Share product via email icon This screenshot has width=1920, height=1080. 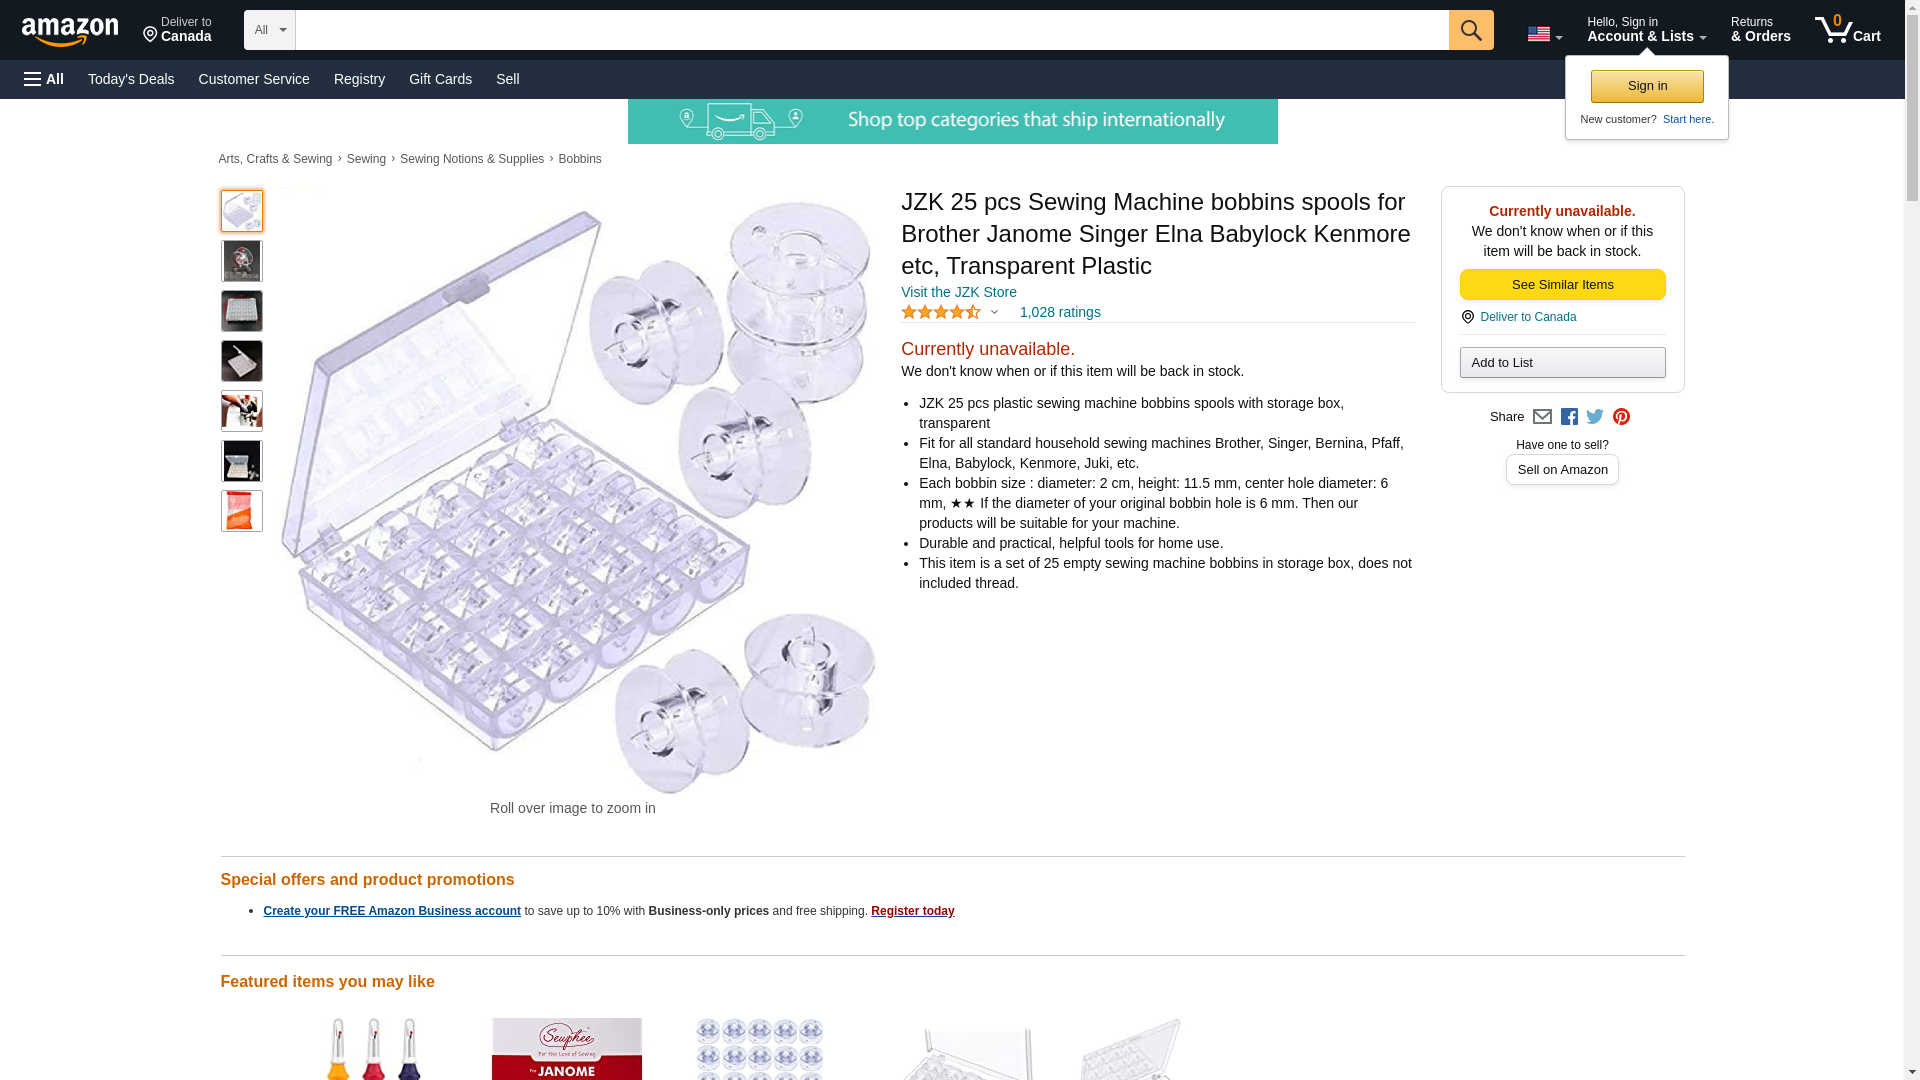(x=1542, y=417)
